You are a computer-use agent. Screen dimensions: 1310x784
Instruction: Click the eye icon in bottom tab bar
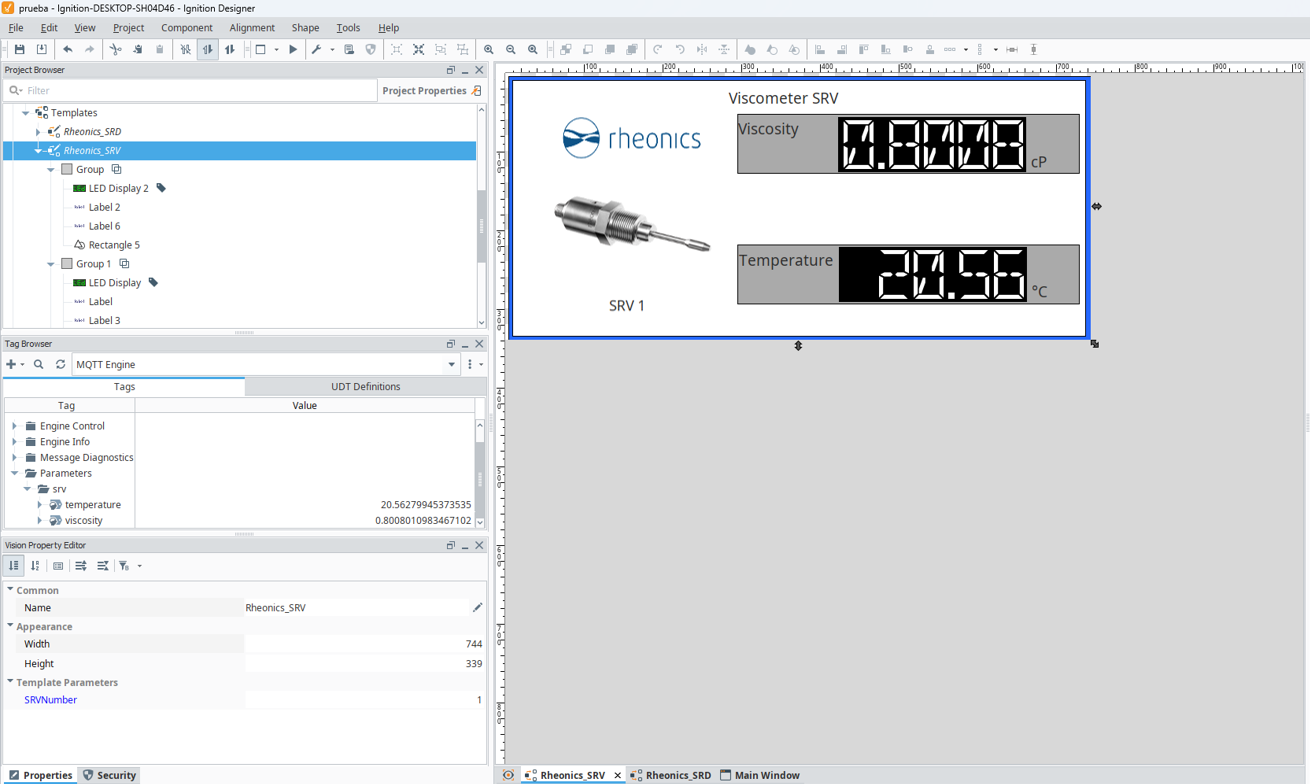[508, 775]
